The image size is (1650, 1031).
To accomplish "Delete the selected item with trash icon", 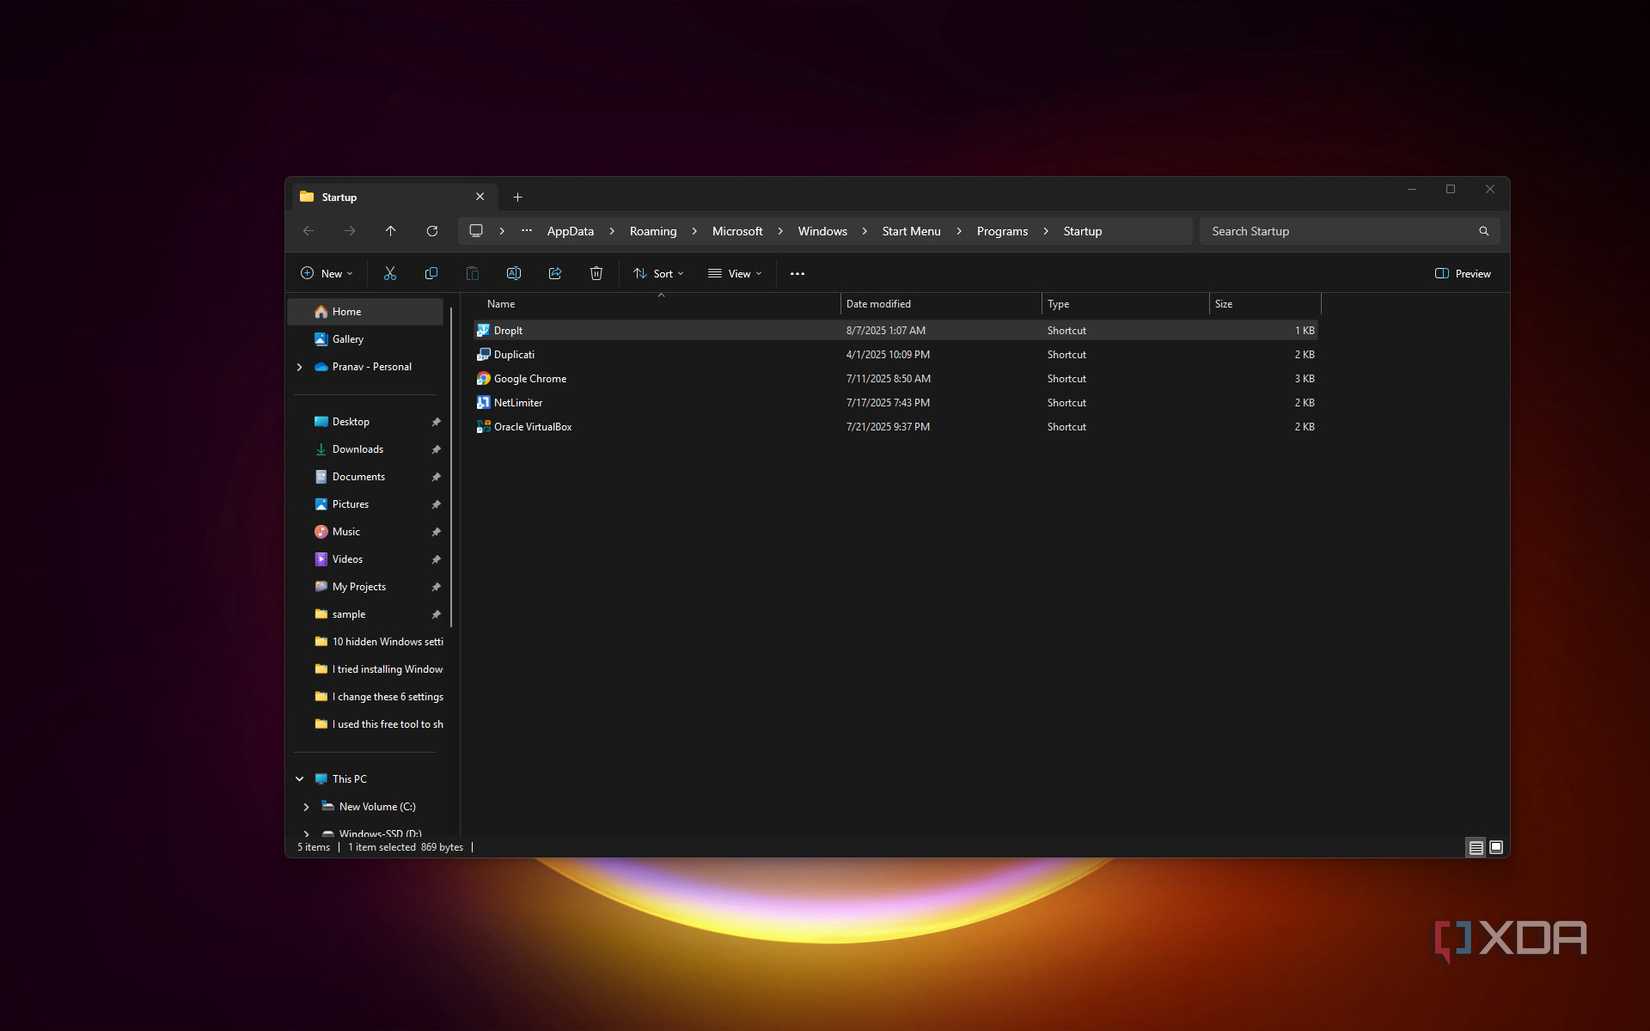I will pyautogui.click(x=596, y=273).
